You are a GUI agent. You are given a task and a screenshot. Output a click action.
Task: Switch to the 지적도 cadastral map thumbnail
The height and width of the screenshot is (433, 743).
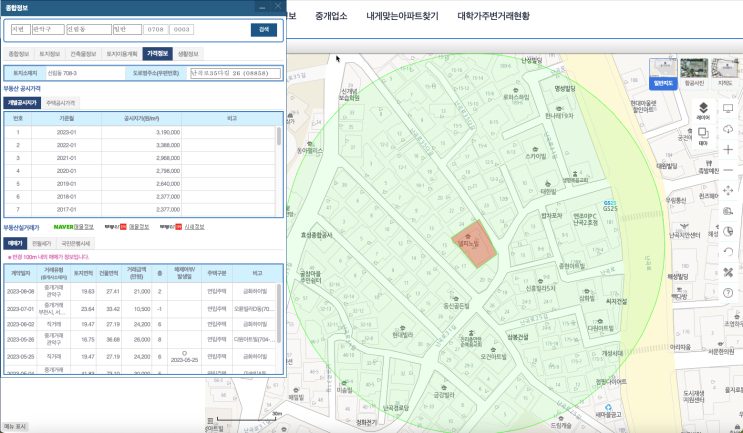pos(725,73)
